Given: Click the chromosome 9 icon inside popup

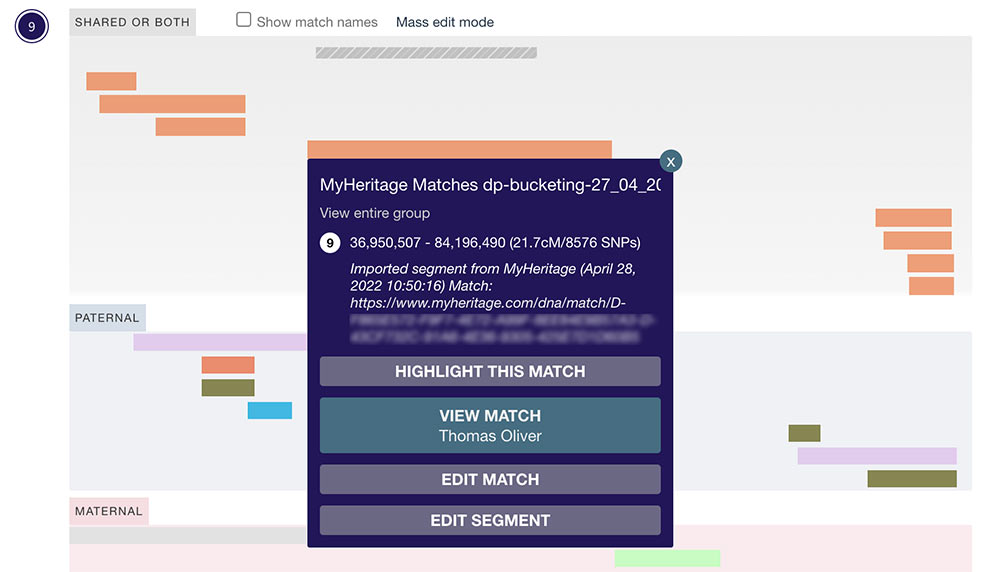Looking at the screenshot, I should tap(330, 242).
